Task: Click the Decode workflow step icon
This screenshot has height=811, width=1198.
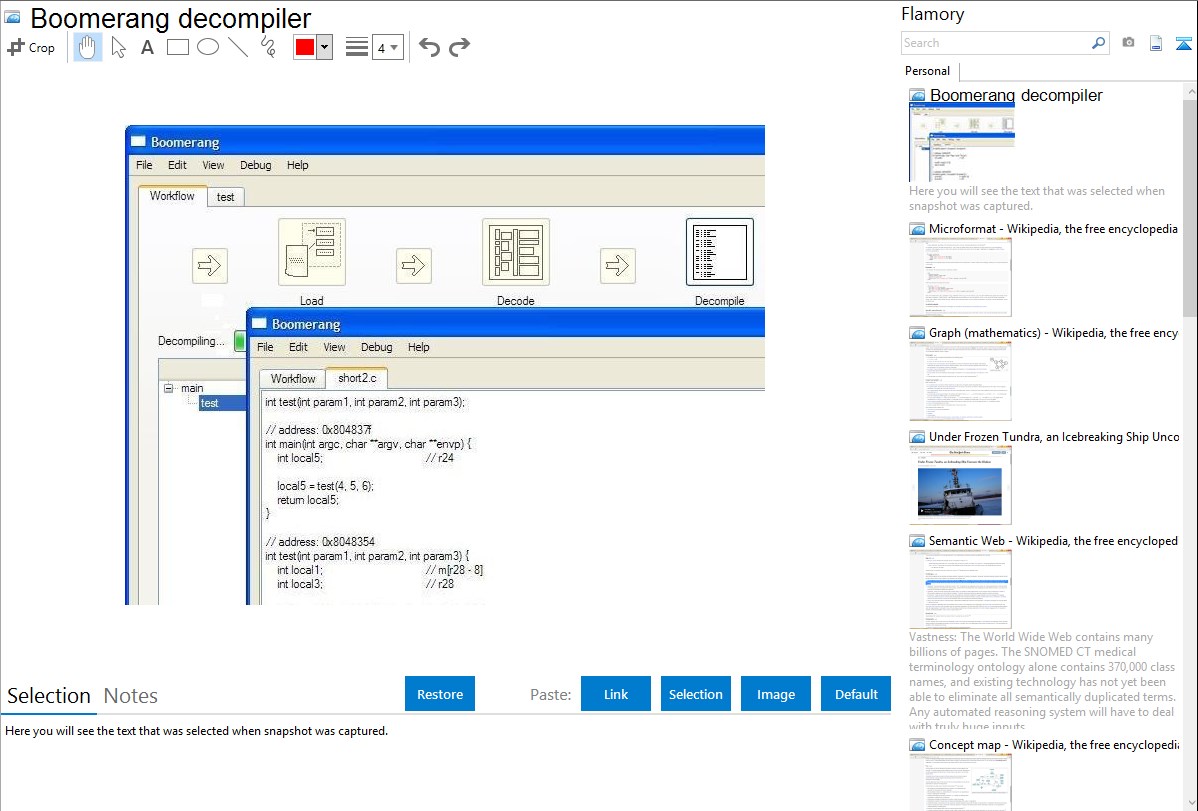Action: pos(516,252)
